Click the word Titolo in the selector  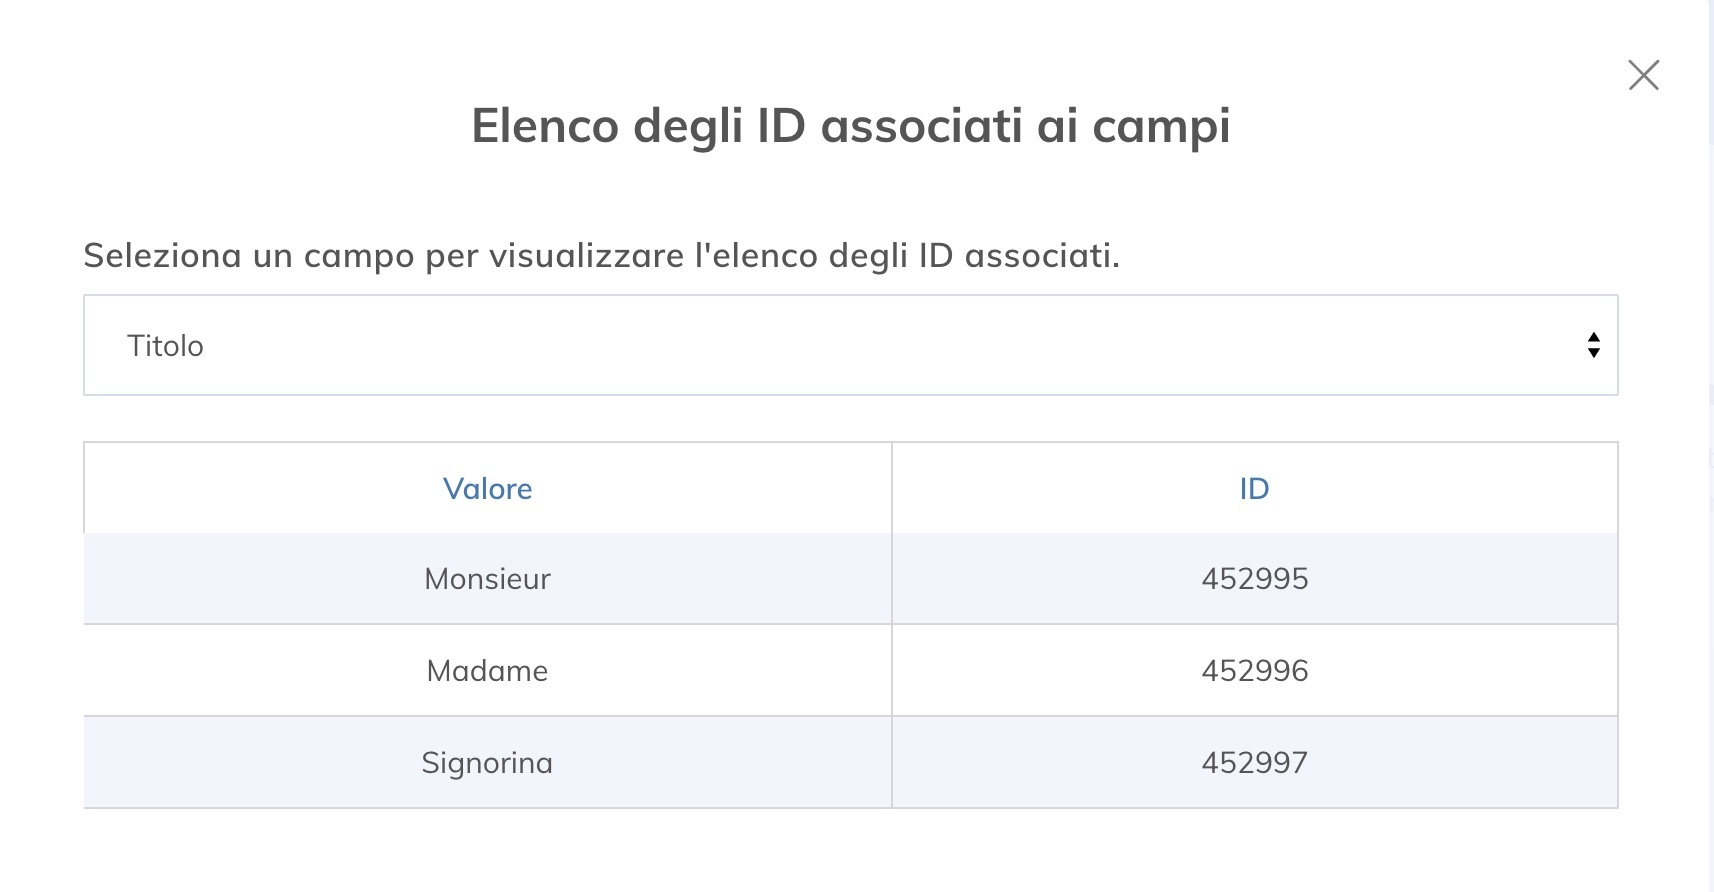pyautogui.click(x=165, y=346)
